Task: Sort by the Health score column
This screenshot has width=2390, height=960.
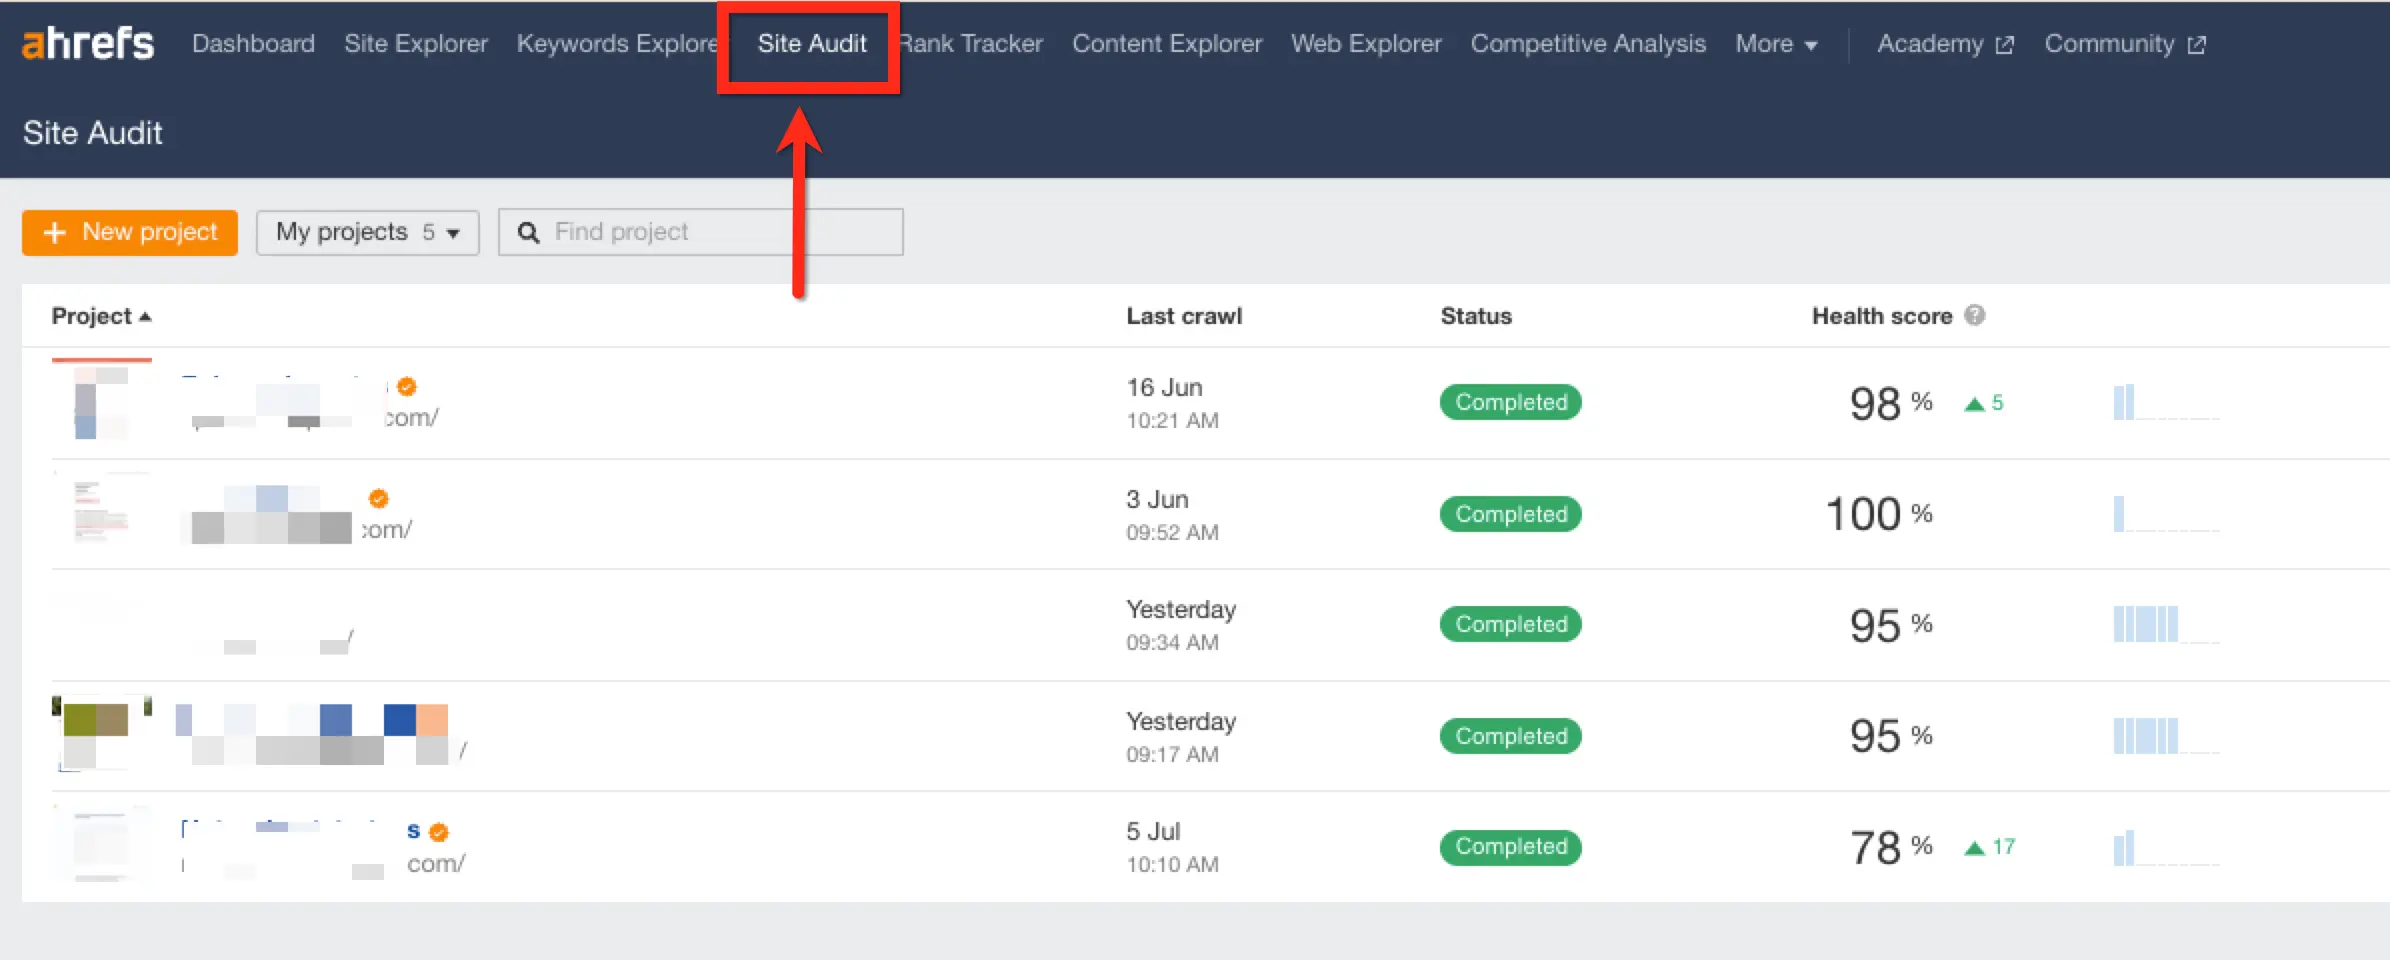Action: point(1882,316)
